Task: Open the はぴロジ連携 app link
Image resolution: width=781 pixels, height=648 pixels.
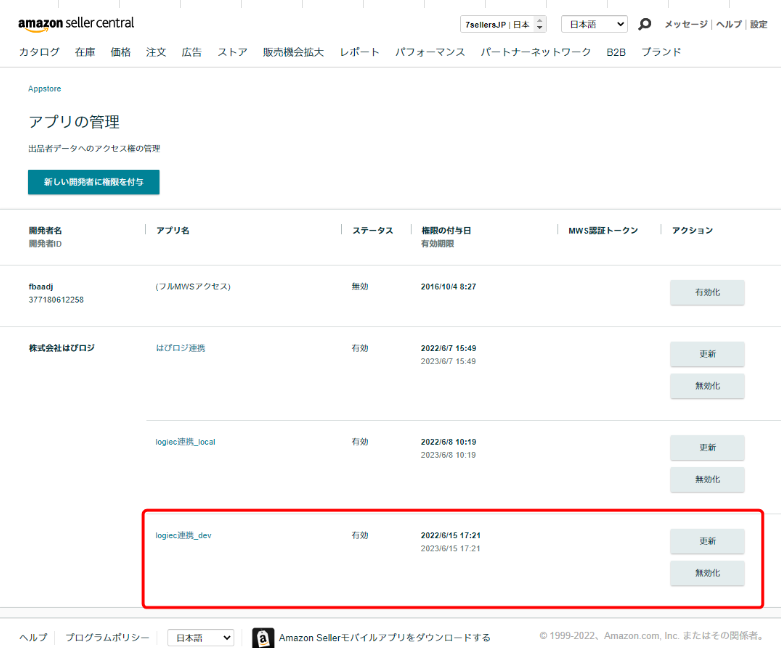Action: (180, 348)
